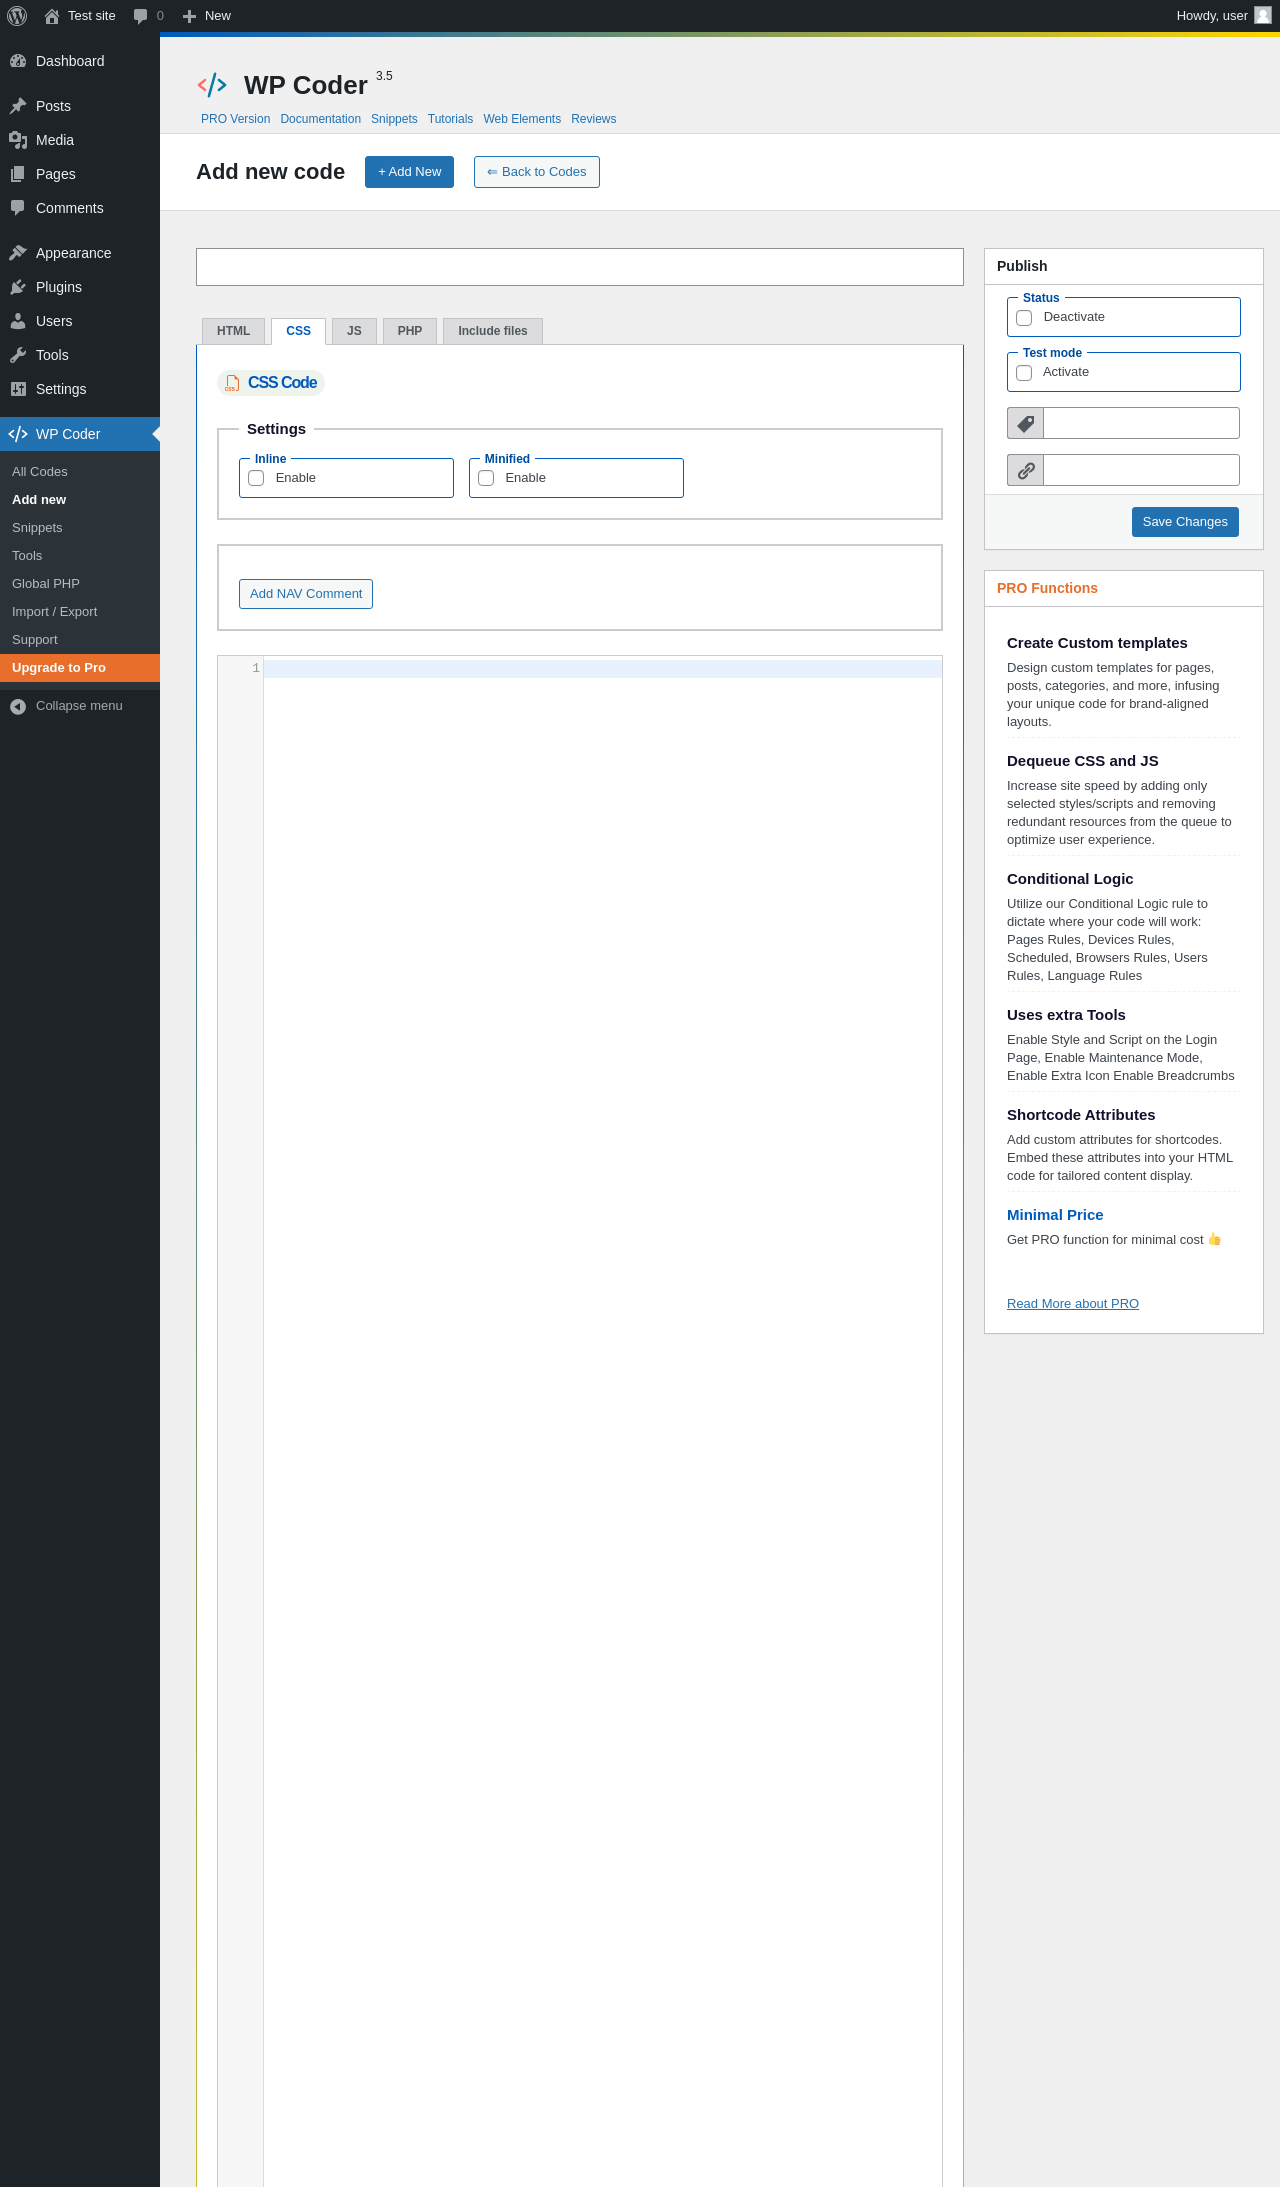Image resolution: width=1280 pixels, height=2187 pixels.
Task: Click the Appearance paintbrush icon
Action: [18, 253]
